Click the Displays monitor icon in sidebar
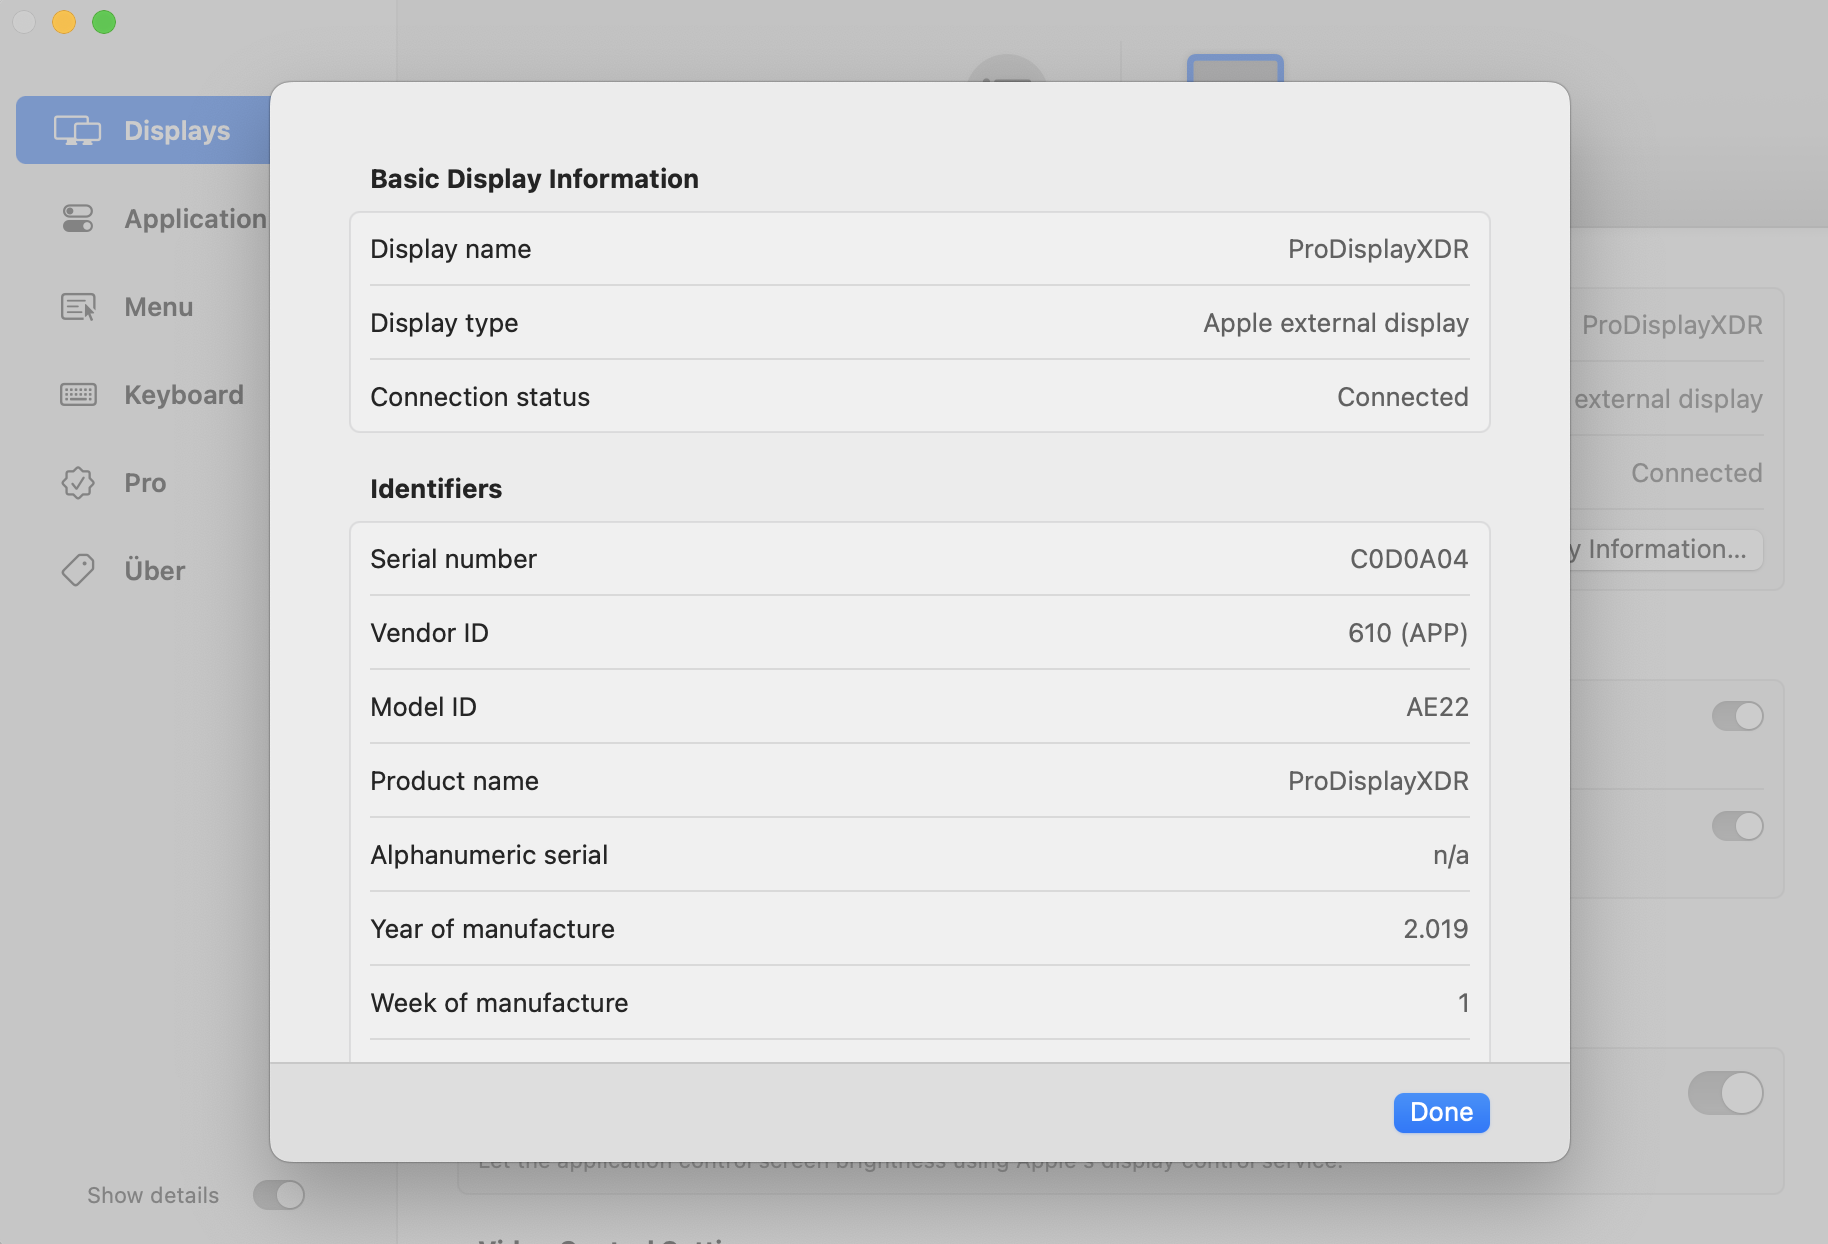The height and width of the screenshot is (1244, 1828). click(x=77, y=131)
